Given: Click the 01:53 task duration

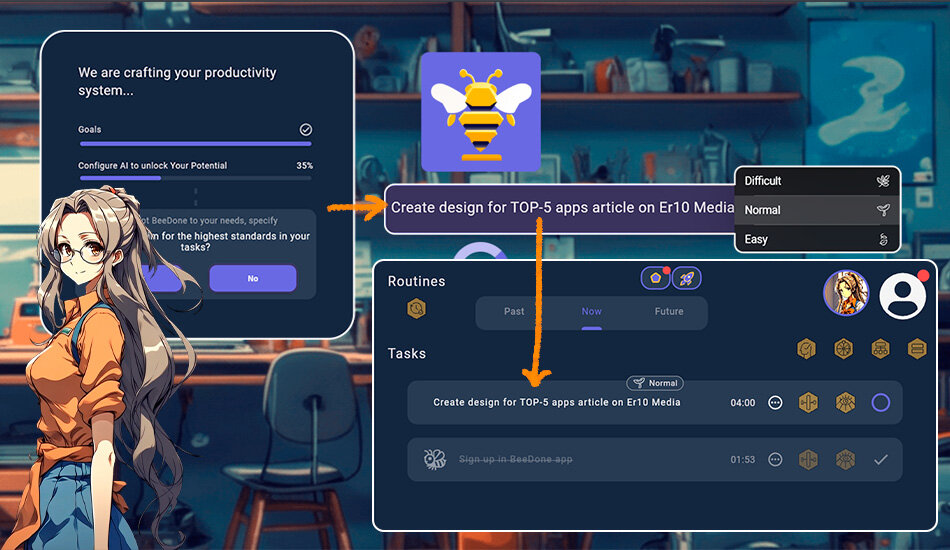Looking at the screenshot, I should [x=743, y=460].
